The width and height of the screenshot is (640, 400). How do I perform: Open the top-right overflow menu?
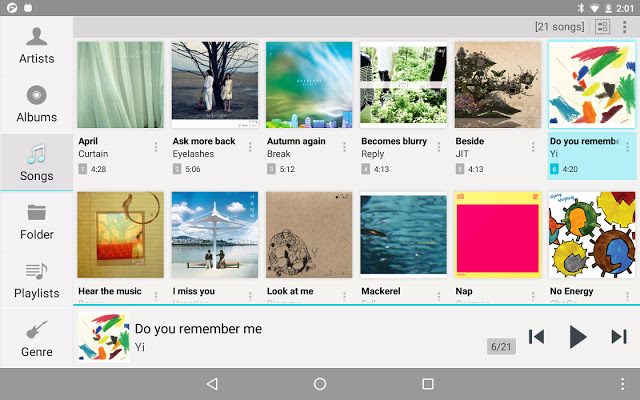(x=624, y=27)
